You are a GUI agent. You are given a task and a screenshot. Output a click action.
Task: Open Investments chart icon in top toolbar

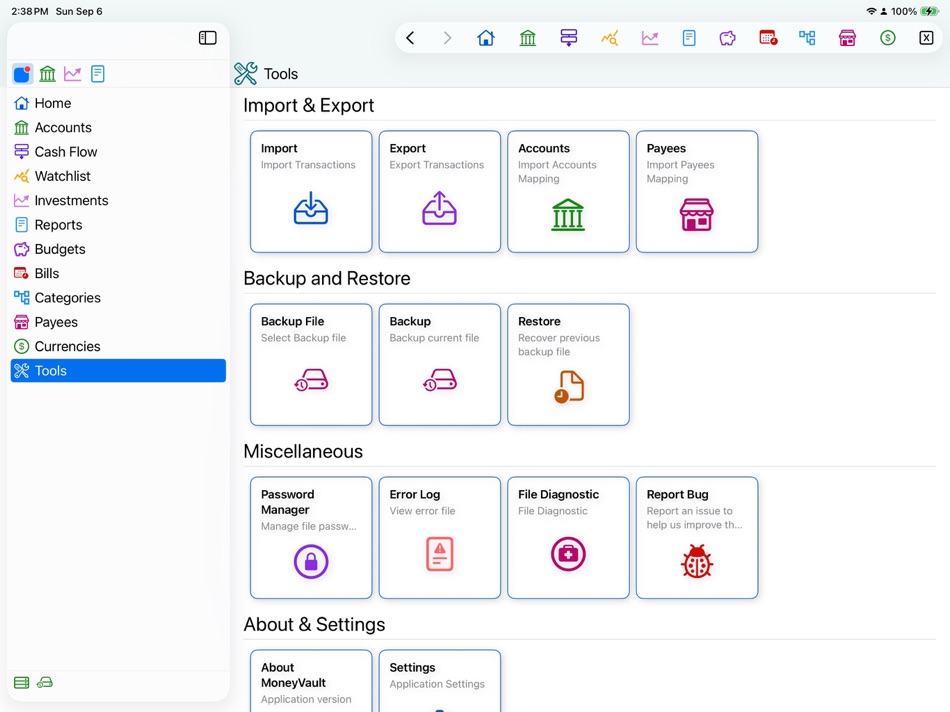650,38
